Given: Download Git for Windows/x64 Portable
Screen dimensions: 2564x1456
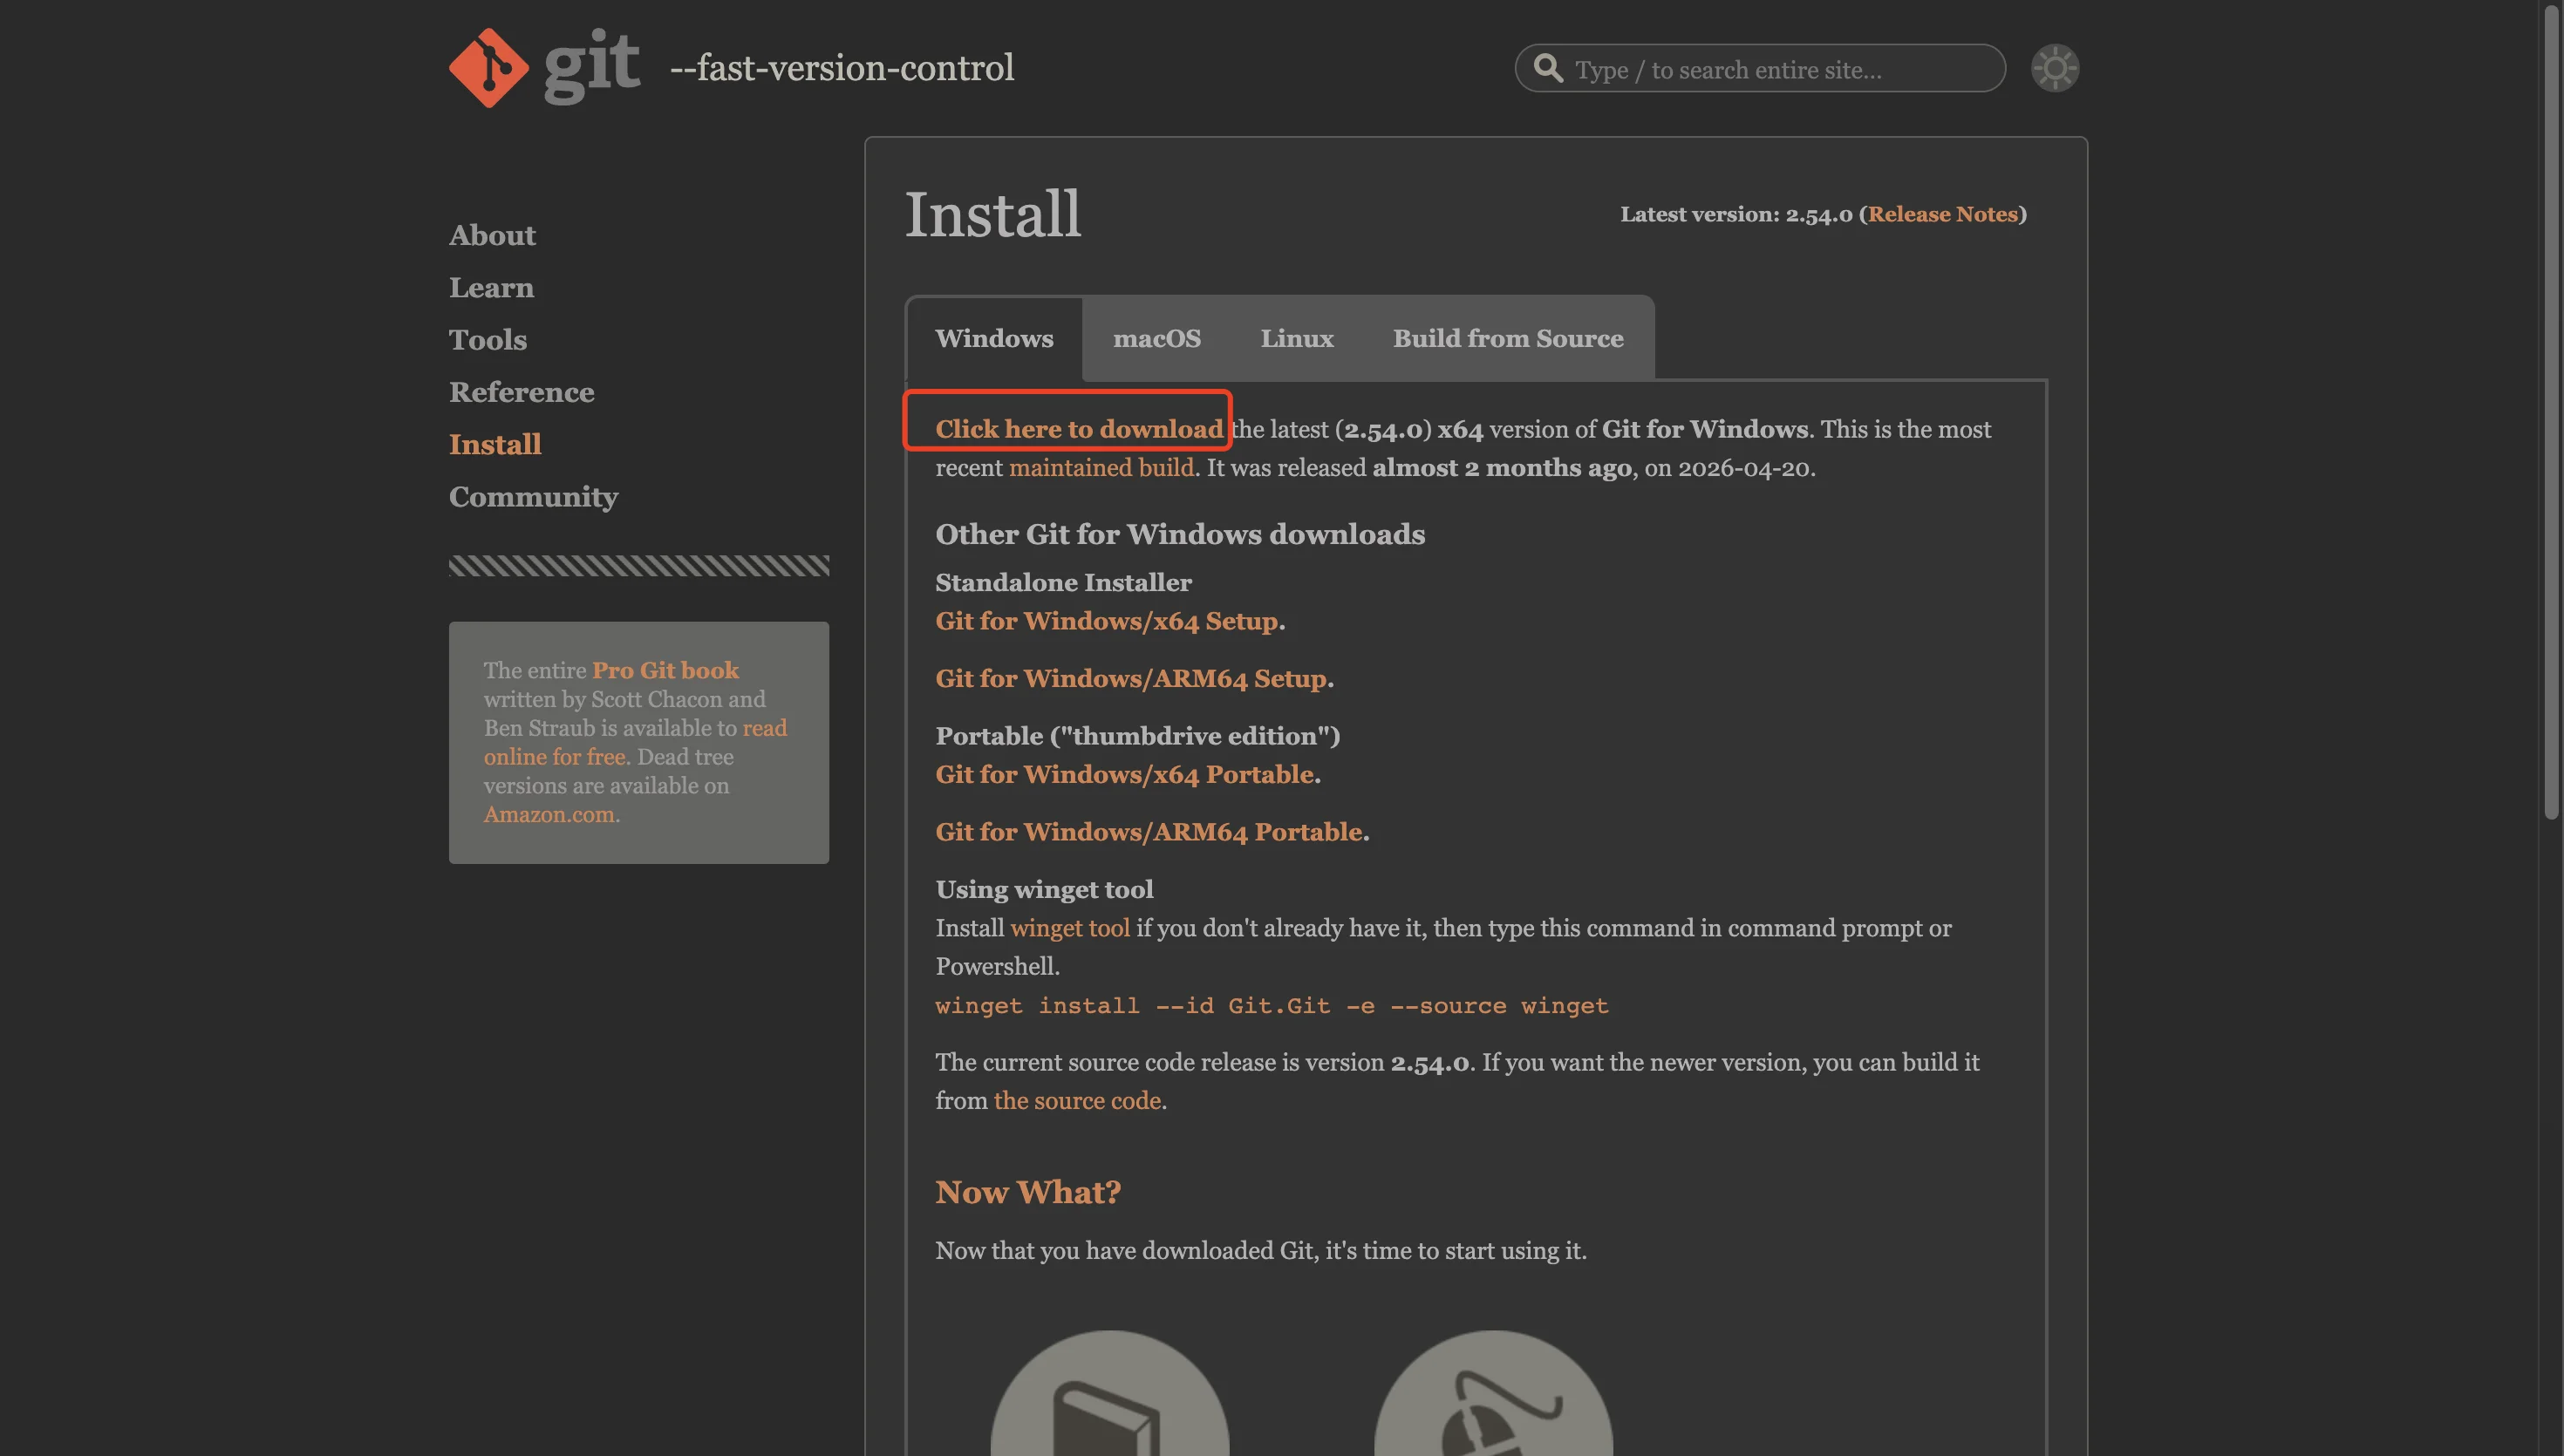Looking at the screenshot, I should pyautogui.click(x=1124, y=775).
